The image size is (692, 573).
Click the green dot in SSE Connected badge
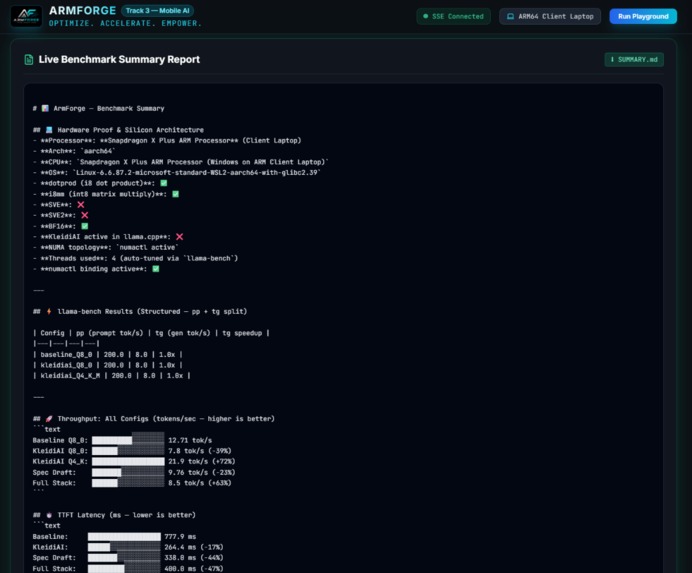(425, 16)
